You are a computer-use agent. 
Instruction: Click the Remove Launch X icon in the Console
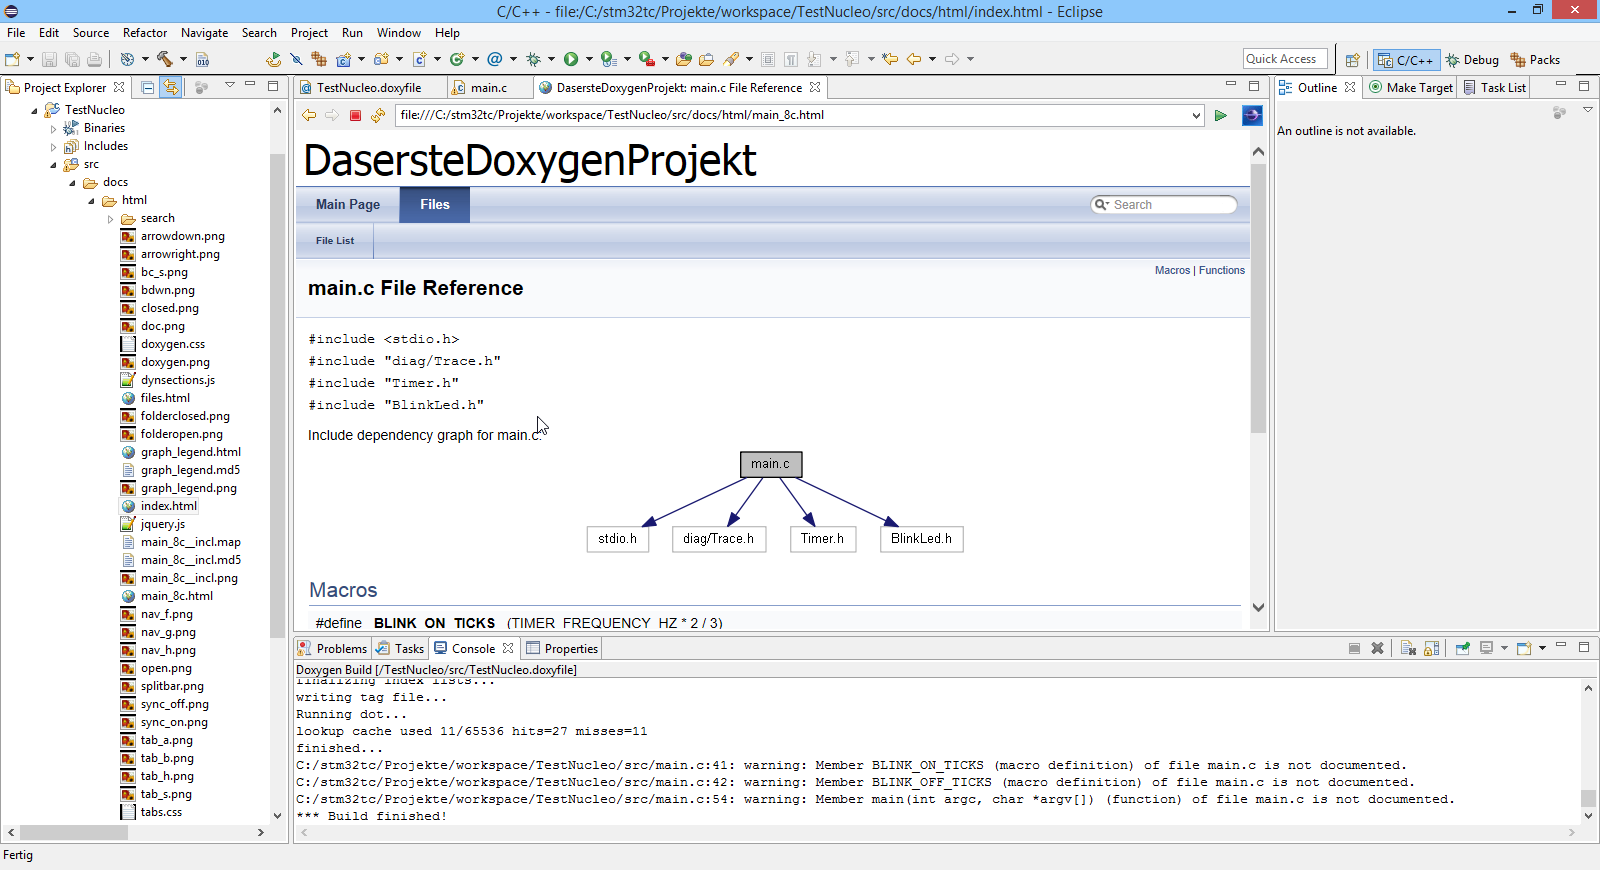[x=1377, y=648]
